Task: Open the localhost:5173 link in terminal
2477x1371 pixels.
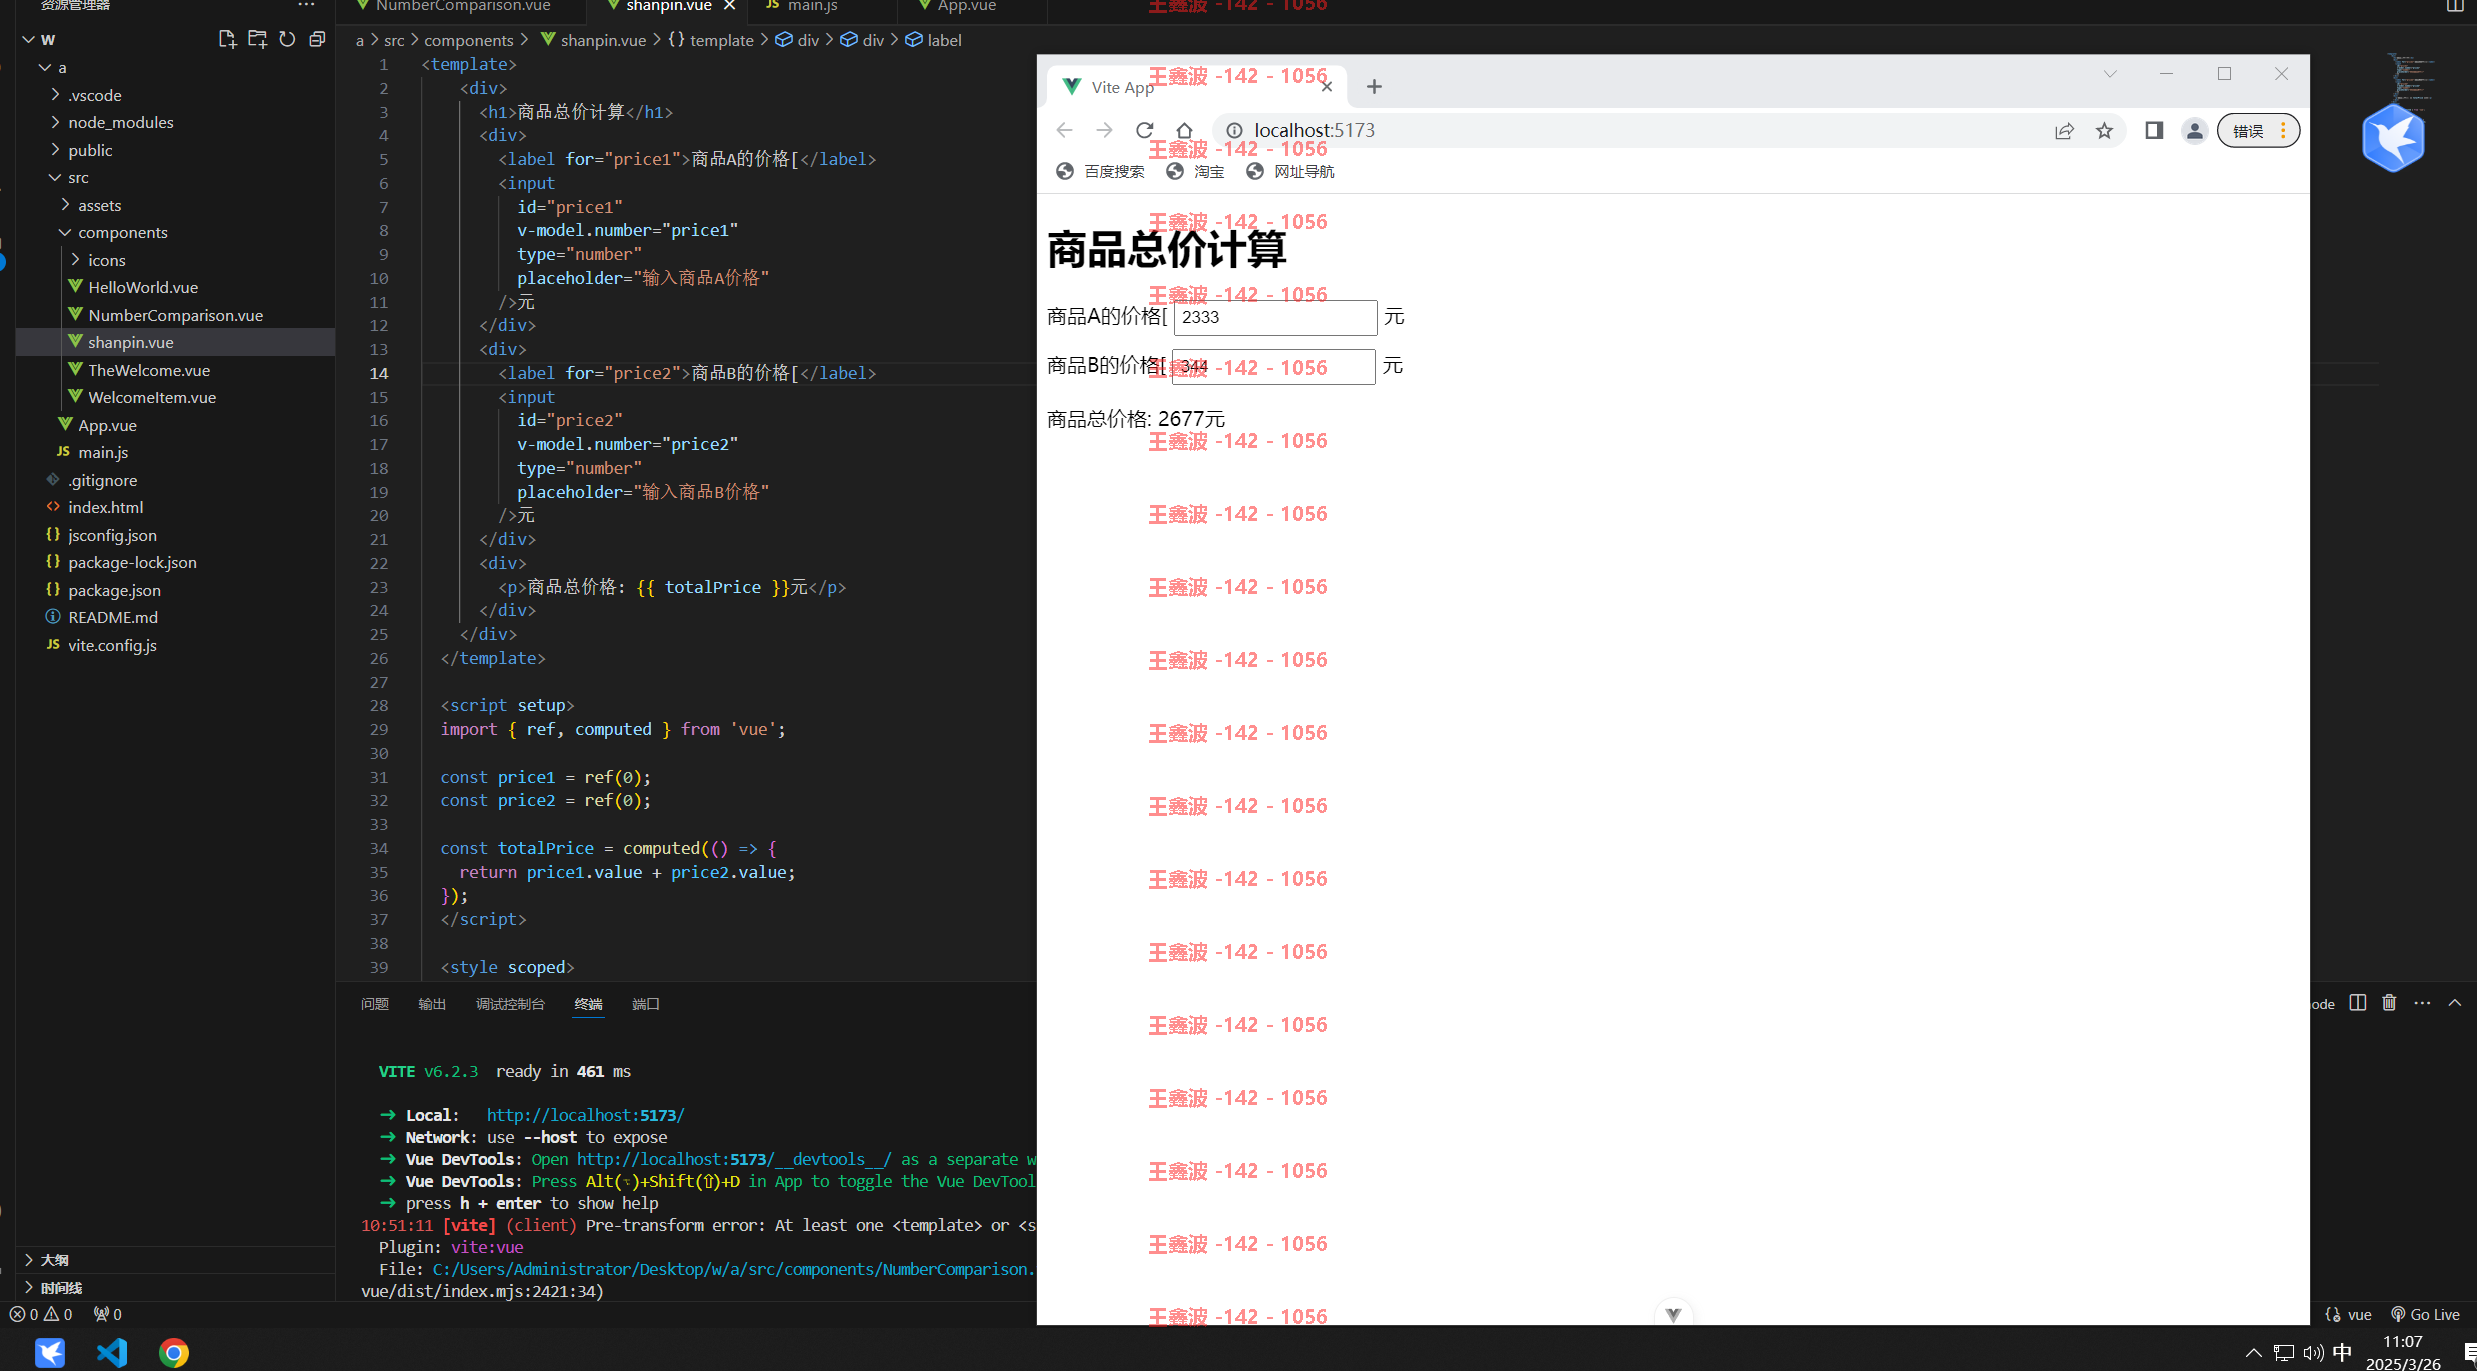Action: [585, 1114]
